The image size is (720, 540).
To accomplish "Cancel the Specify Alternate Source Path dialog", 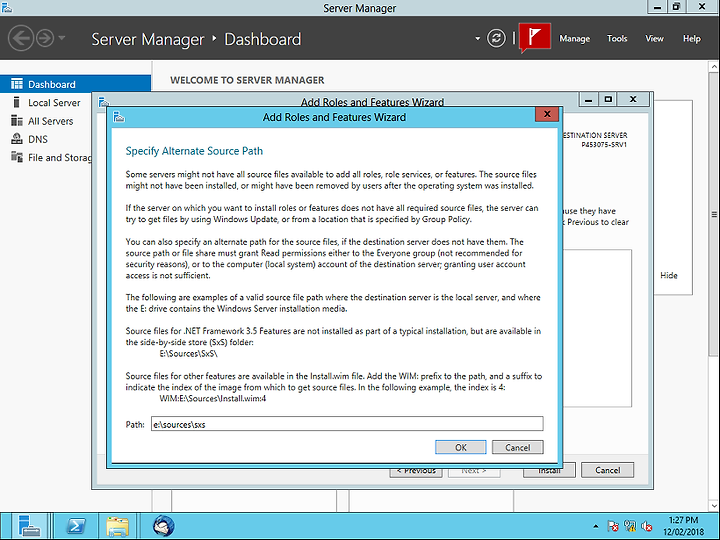I will [518, 447].
